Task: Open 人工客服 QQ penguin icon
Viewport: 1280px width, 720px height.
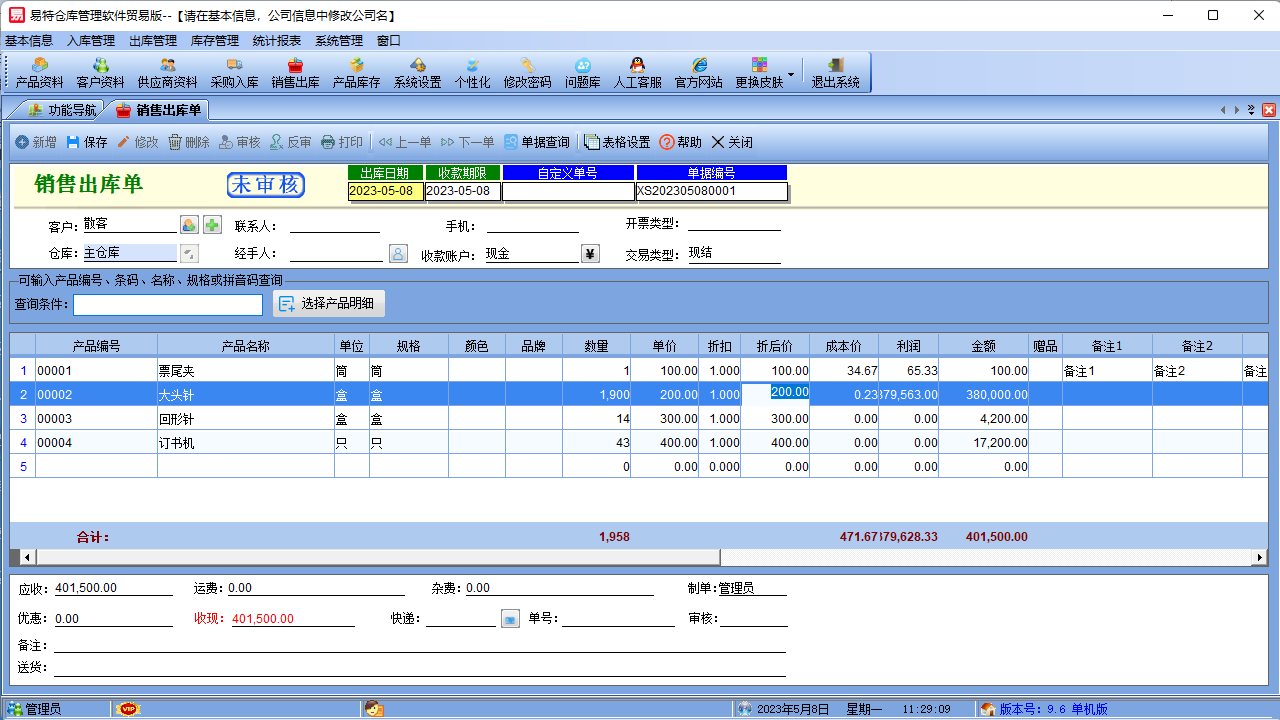Action: [637, 72]
